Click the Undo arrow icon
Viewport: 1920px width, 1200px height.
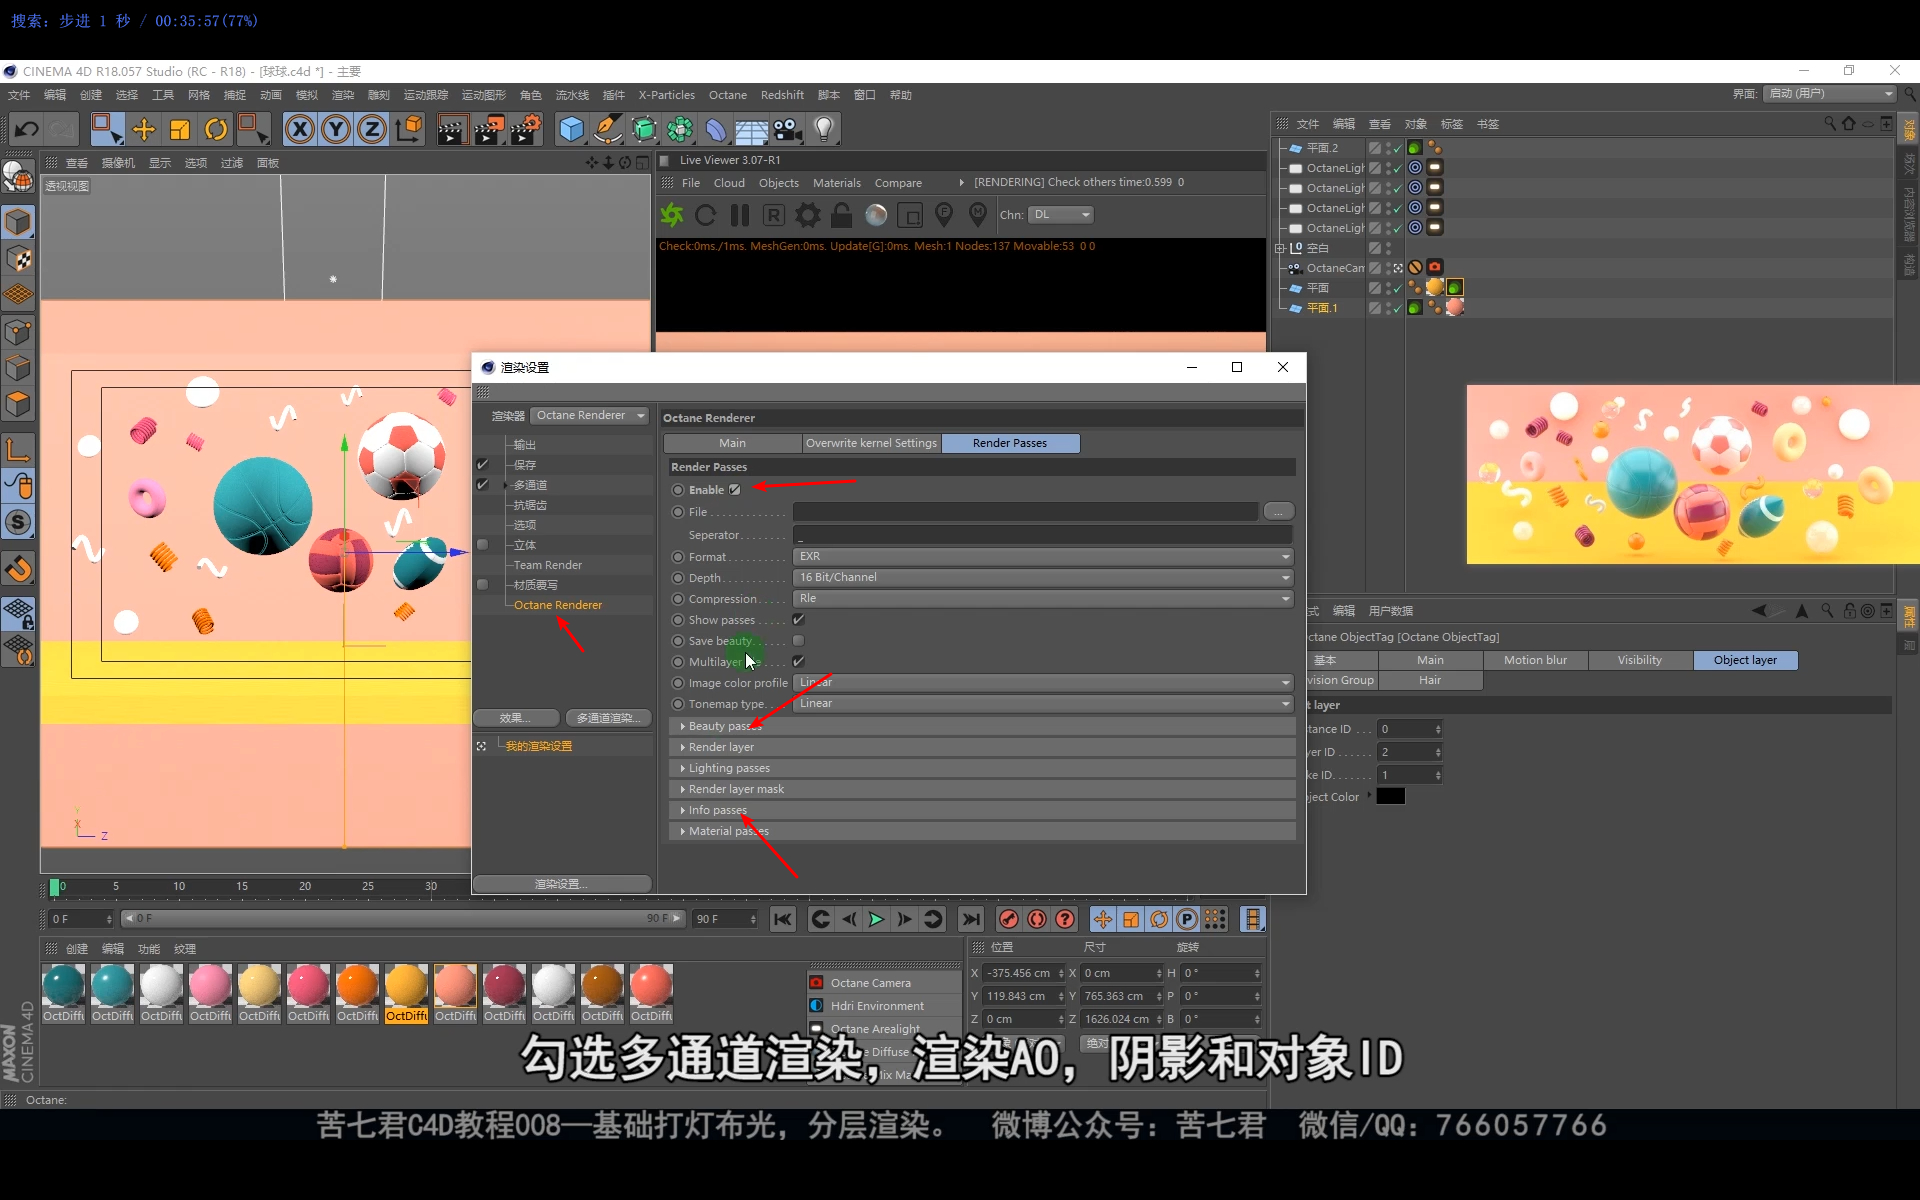(x=27, y=129)
